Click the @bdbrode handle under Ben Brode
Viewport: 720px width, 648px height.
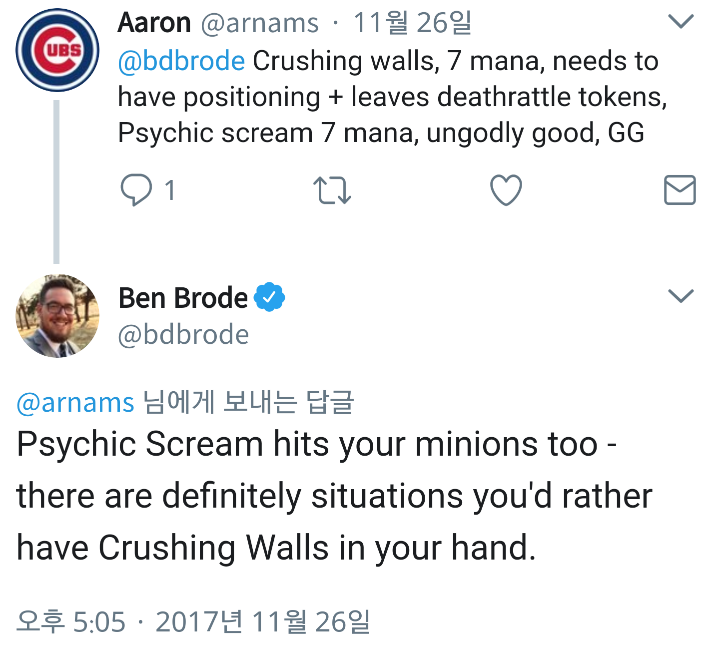pos(183,334)
